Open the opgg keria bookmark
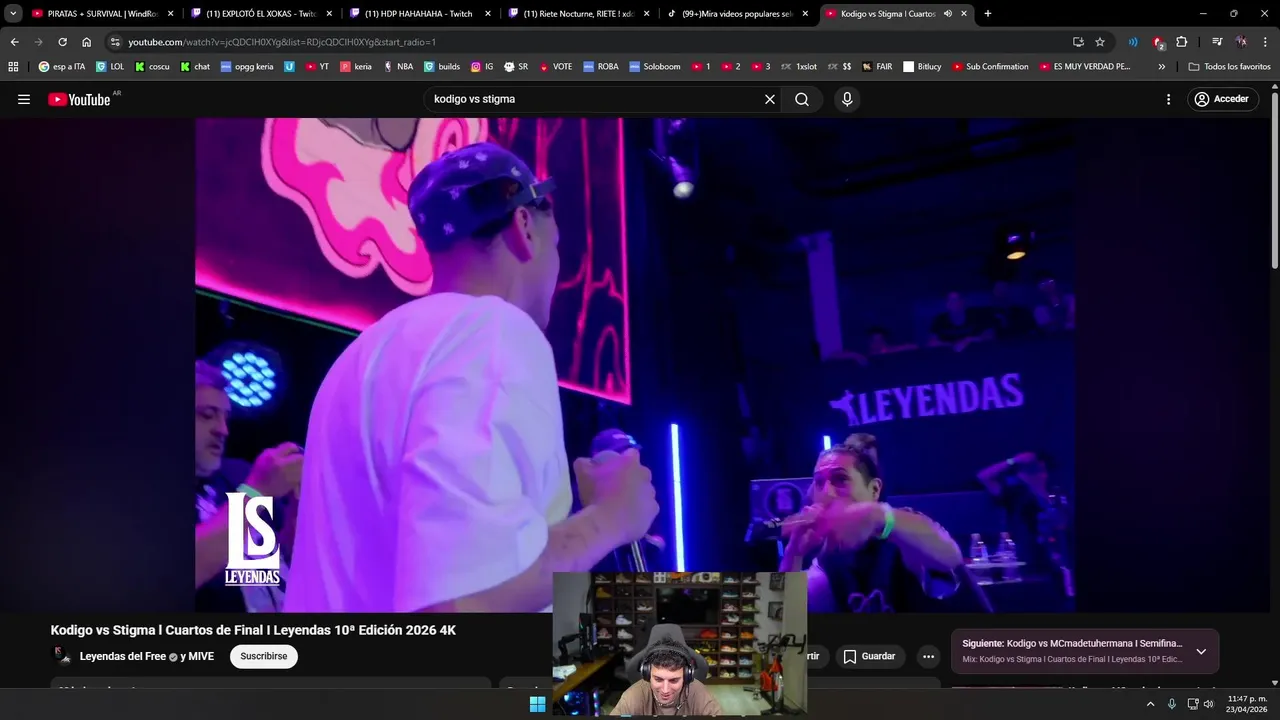 point(247,66)
